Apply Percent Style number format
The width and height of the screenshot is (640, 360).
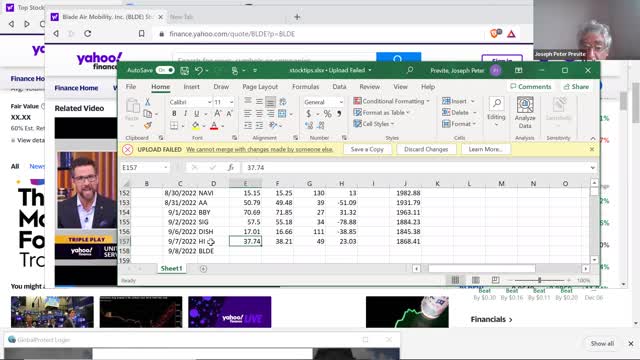[x=327, y=113]
